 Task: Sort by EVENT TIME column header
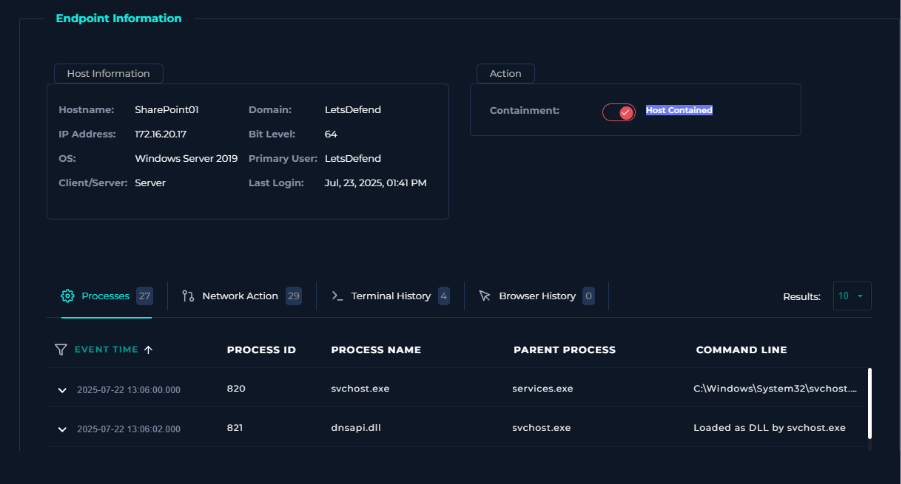pyautogui.click(x=106, y=349)
